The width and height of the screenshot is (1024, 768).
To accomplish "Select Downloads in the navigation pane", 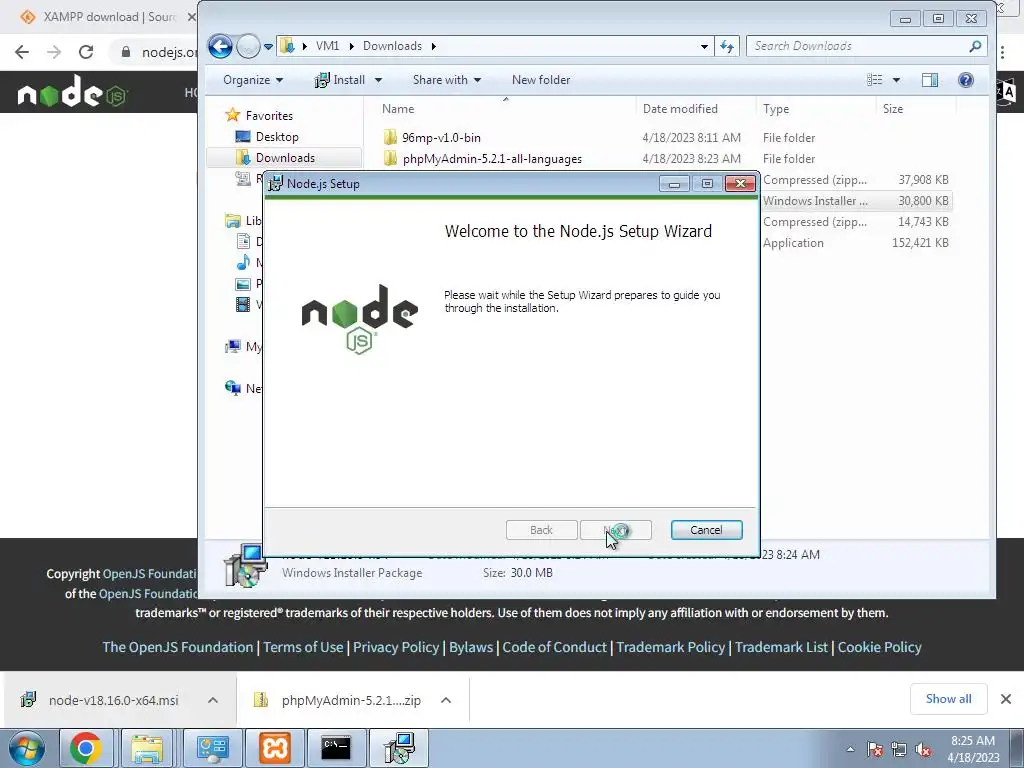I will pos(285,157).
